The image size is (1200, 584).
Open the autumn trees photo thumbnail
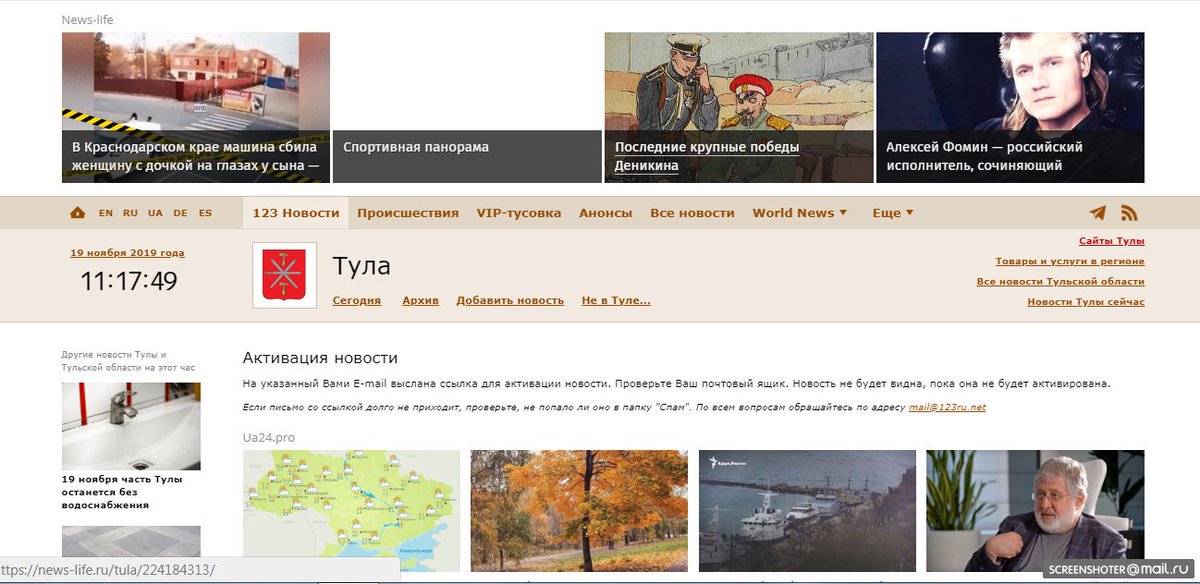tap(579, 510)
